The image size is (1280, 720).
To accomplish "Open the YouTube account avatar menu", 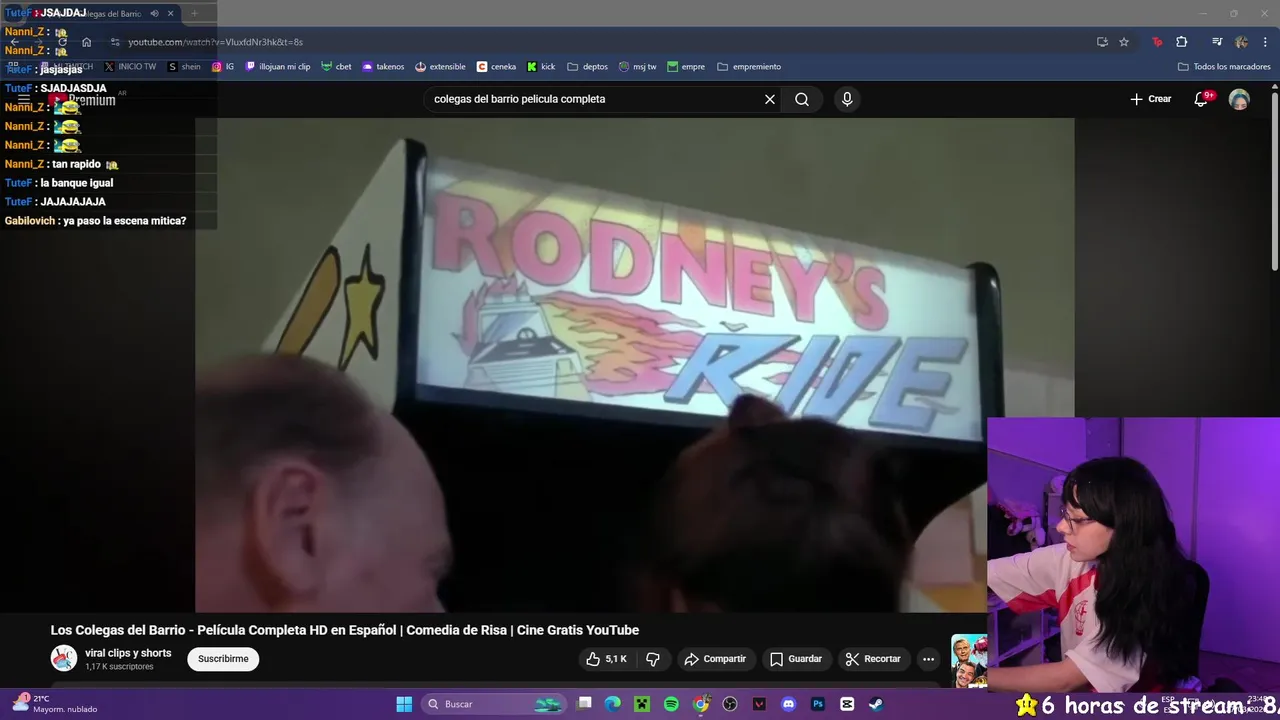I will point(1239,99).
